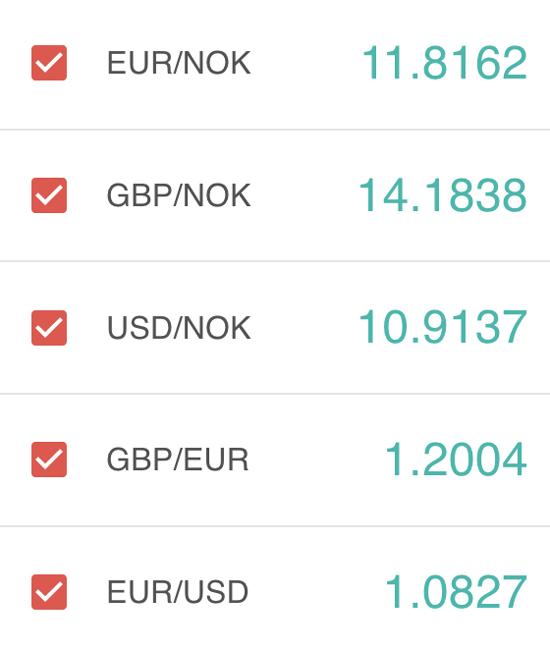Select the 14.1838 rate value
This screenshot has height=650, width=550.
(x=443, y=195)
